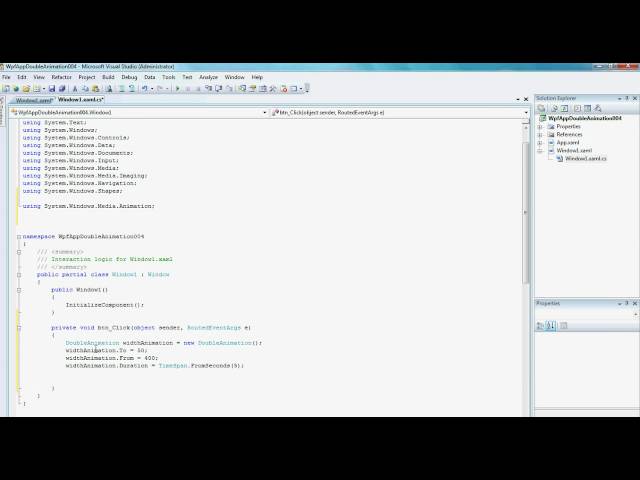640x480 pixels.
Task: Collapse the summary comment outlining block
Action: tap(19, 252)
